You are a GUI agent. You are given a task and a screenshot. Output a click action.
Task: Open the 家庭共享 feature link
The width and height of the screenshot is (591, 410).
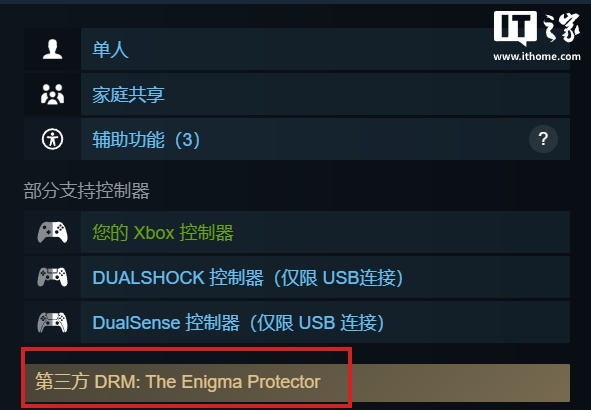coord(129,95)
